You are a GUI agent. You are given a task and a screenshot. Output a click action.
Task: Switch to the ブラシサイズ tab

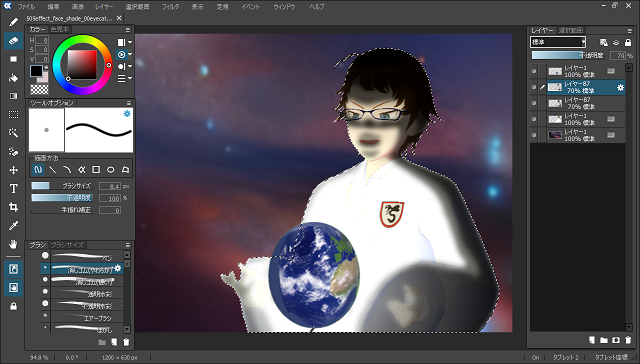[67, 245]
